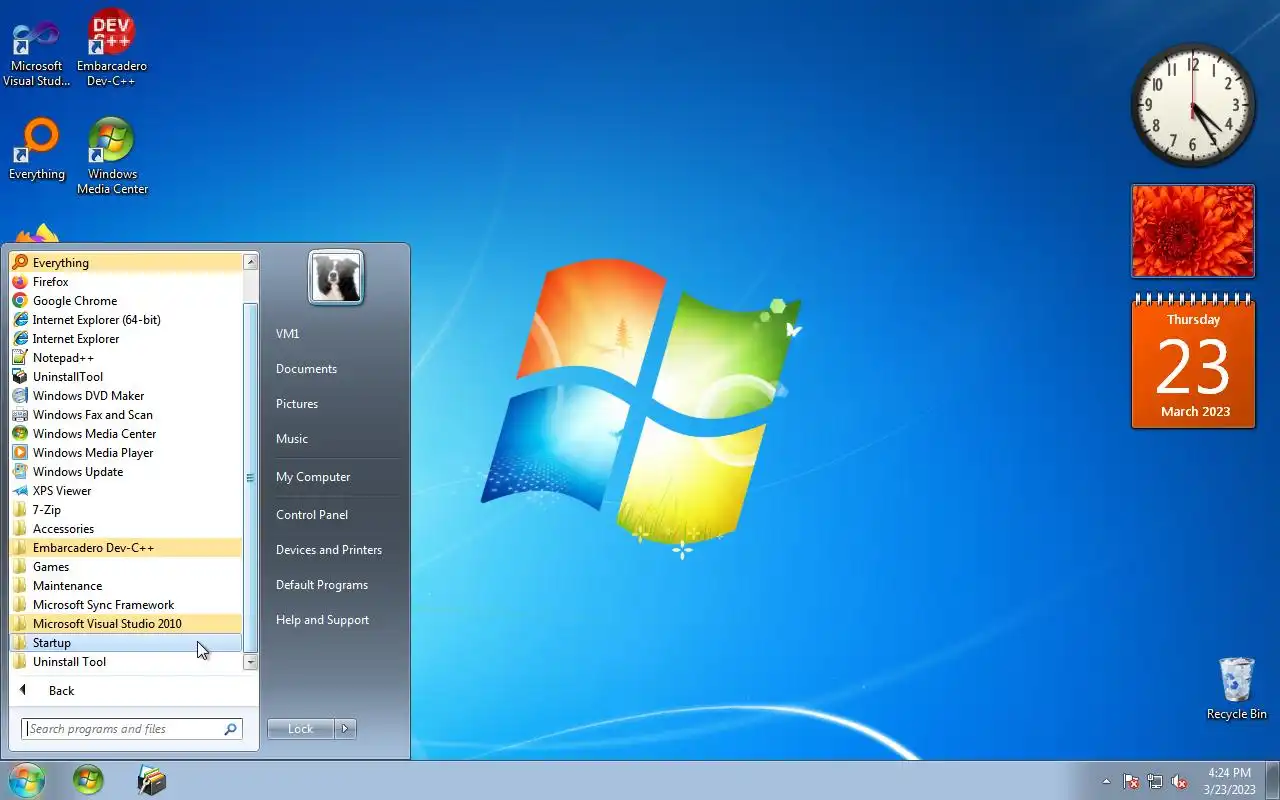Open VM1 user folder
The image size is (1280, 800).
click(336, 334)
